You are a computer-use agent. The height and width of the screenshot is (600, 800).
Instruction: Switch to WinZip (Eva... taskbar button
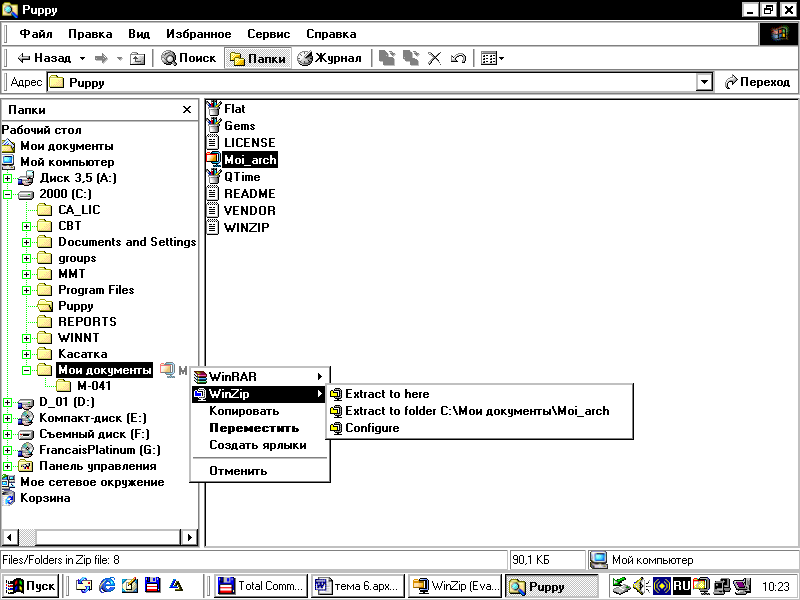pyautogui.click(x=455, y=586)
